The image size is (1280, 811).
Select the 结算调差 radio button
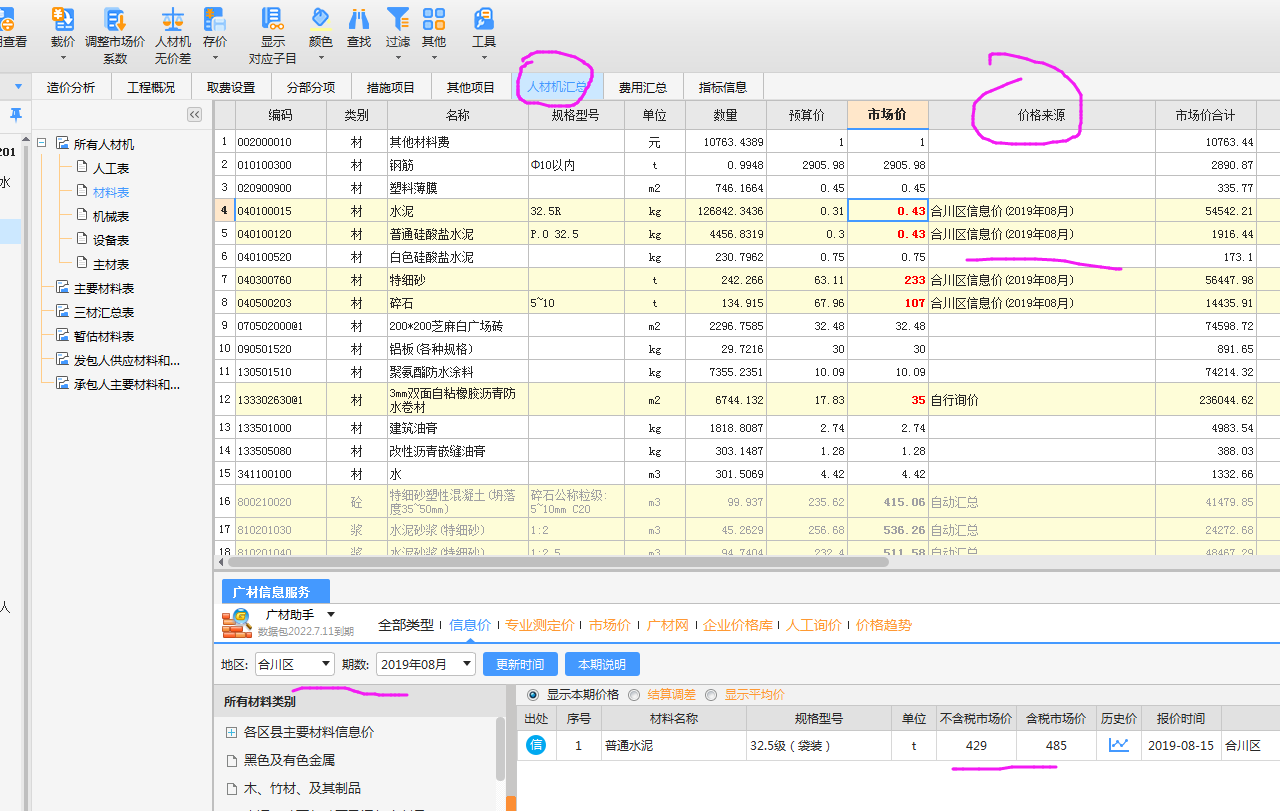point(634,694)
